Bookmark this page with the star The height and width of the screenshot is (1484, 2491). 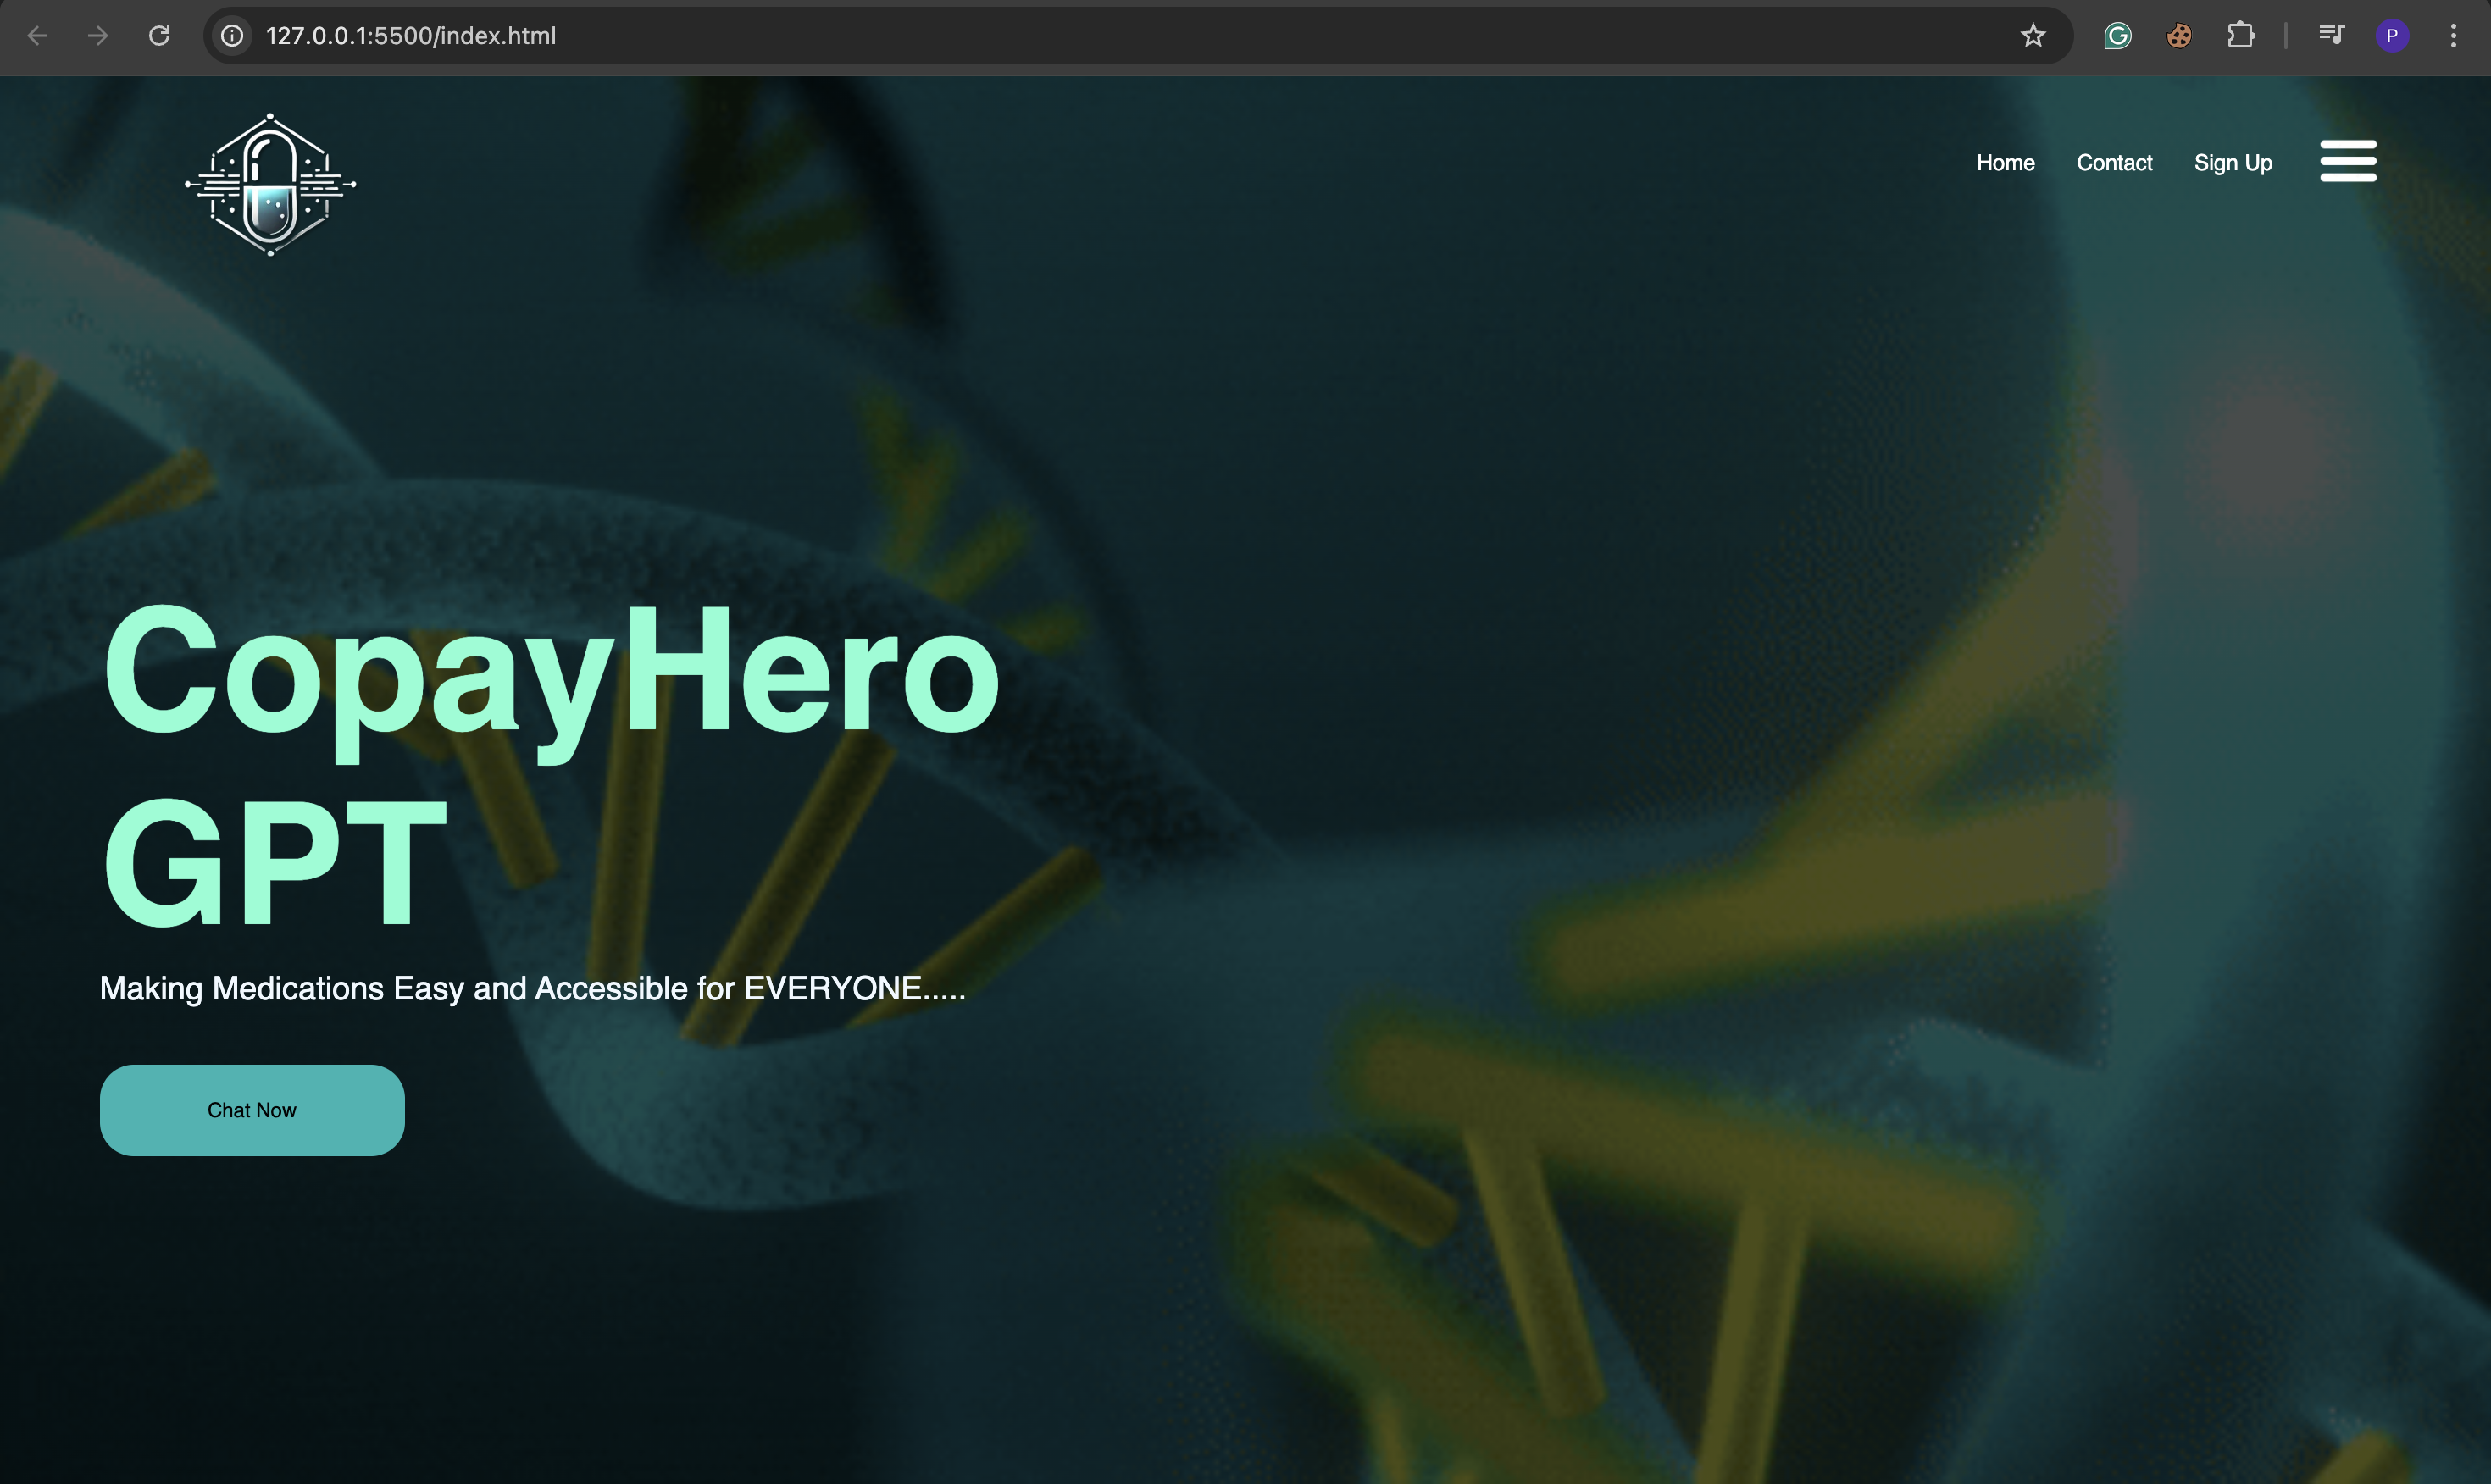pyautogui.click(x=2032, y=36)
